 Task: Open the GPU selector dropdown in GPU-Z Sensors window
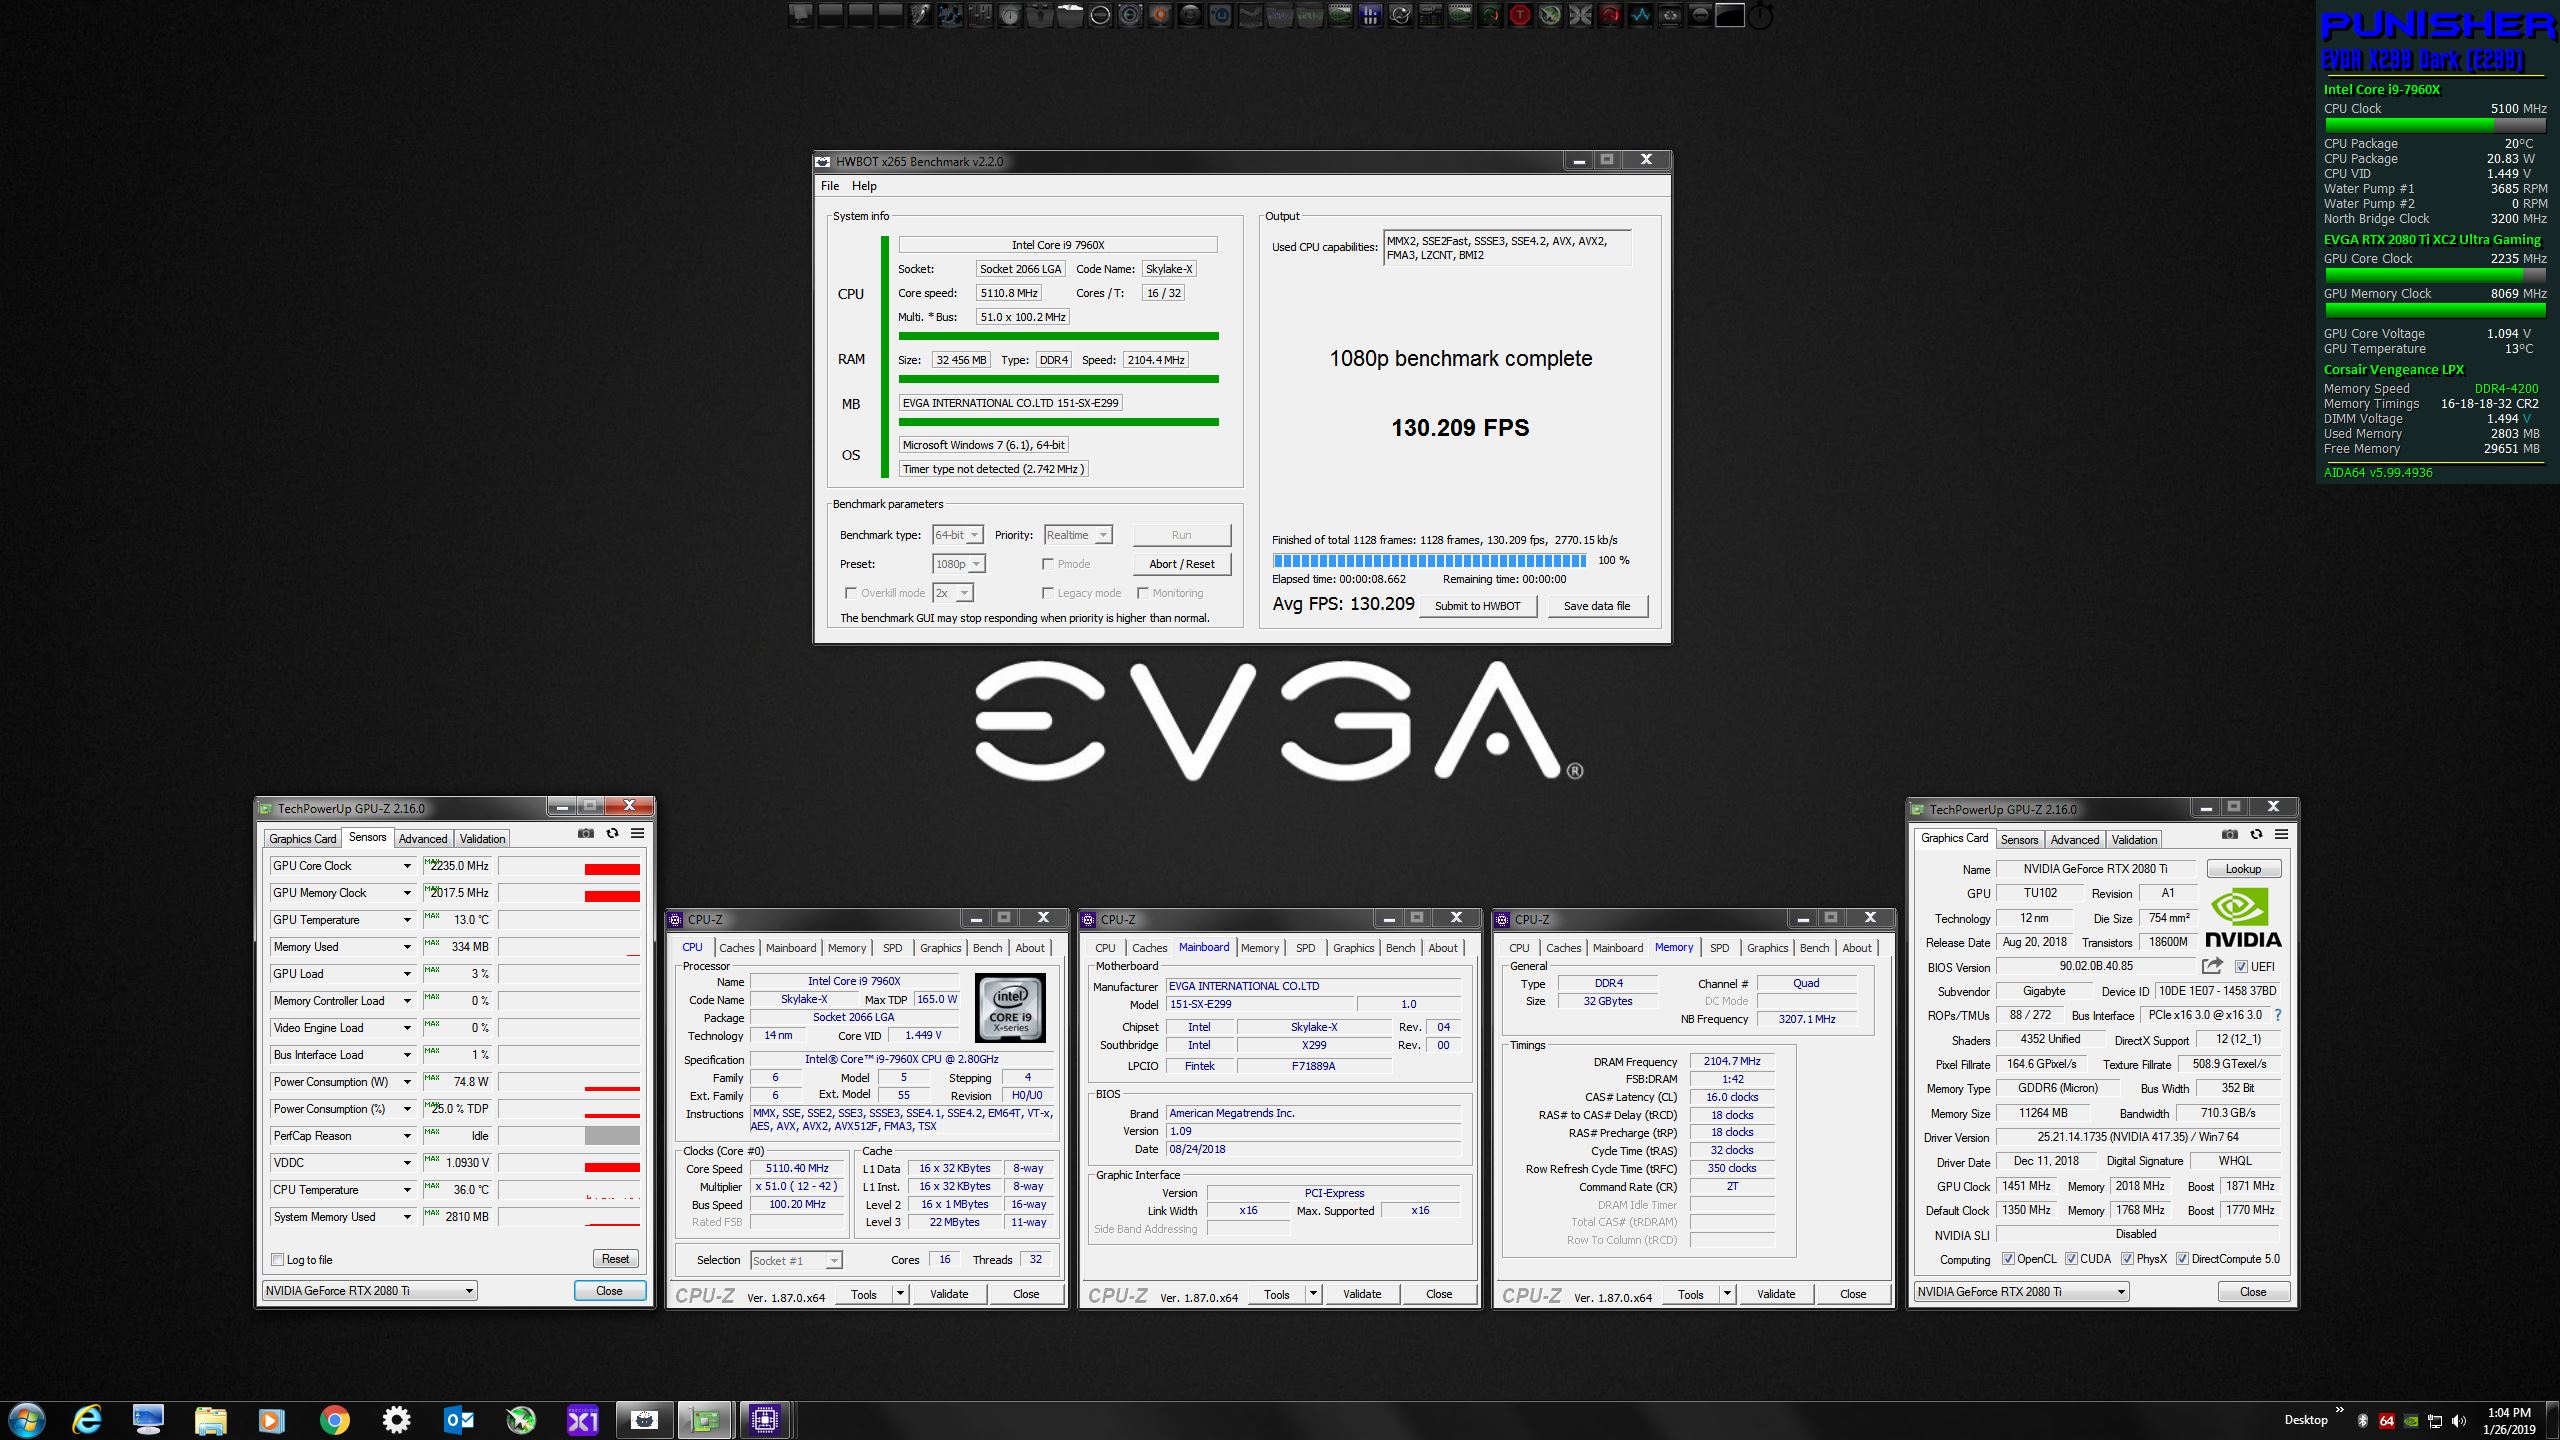369,1291
